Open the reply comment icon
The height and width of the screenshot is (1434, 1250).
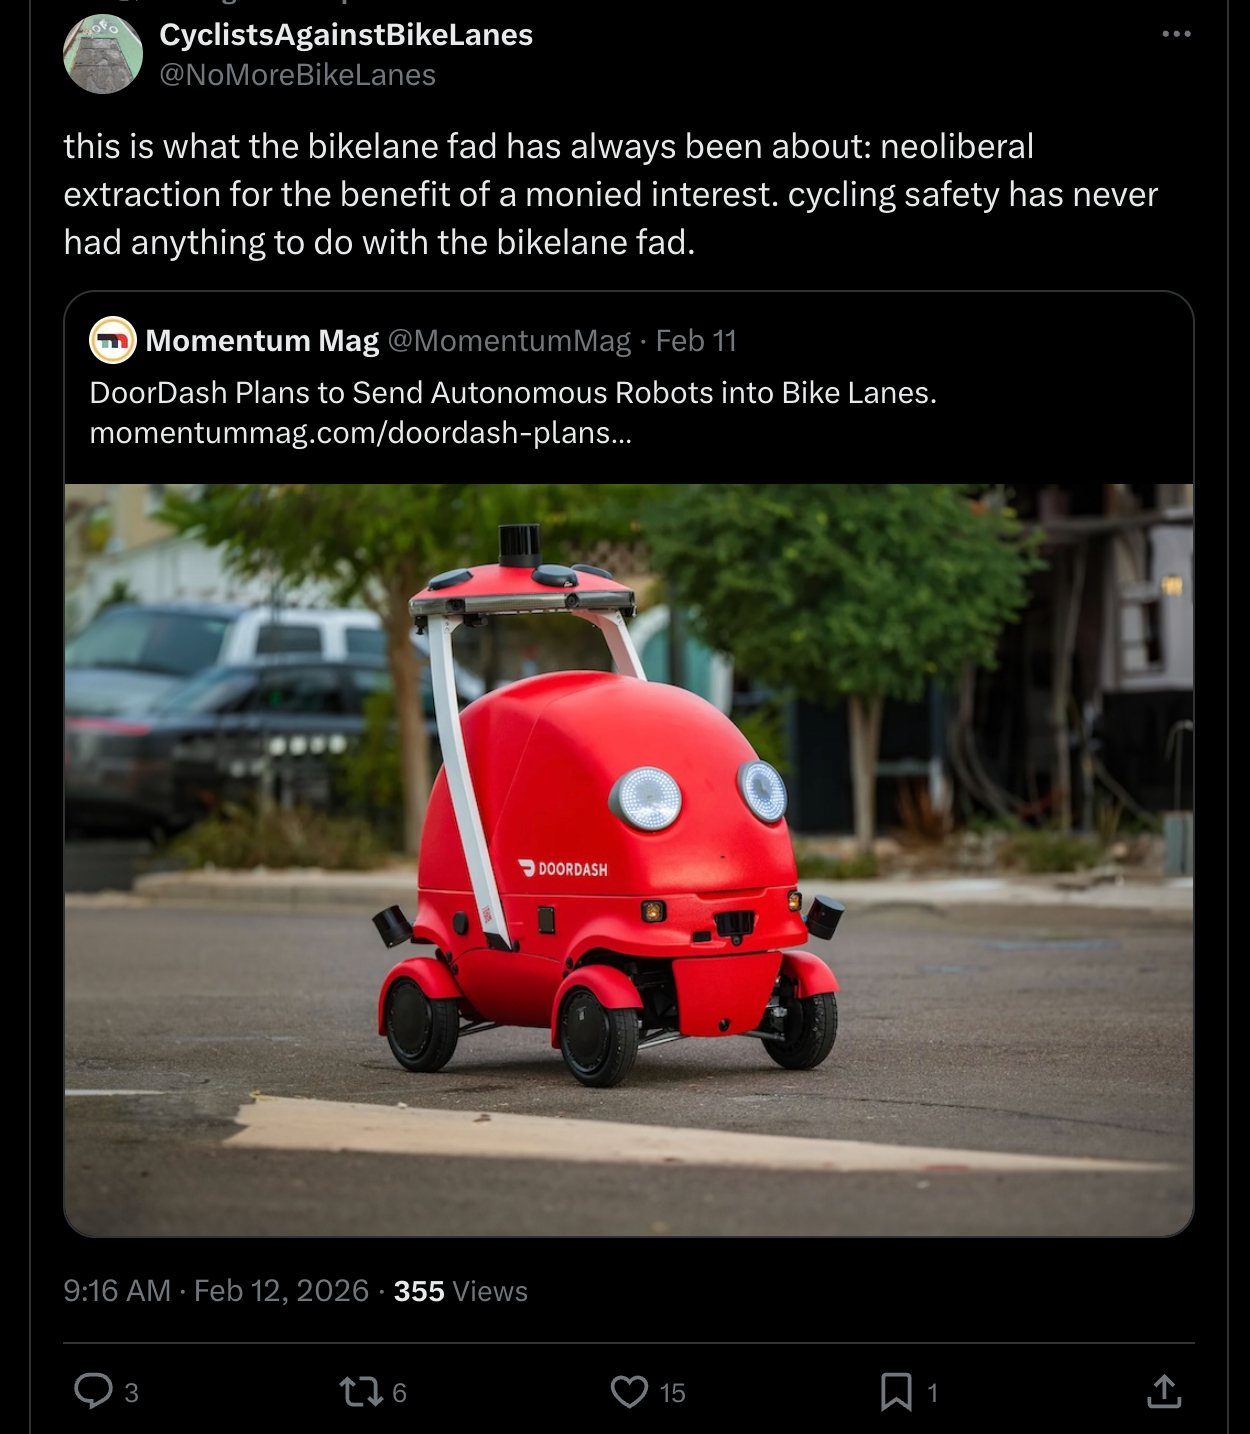coord(94,1391)
